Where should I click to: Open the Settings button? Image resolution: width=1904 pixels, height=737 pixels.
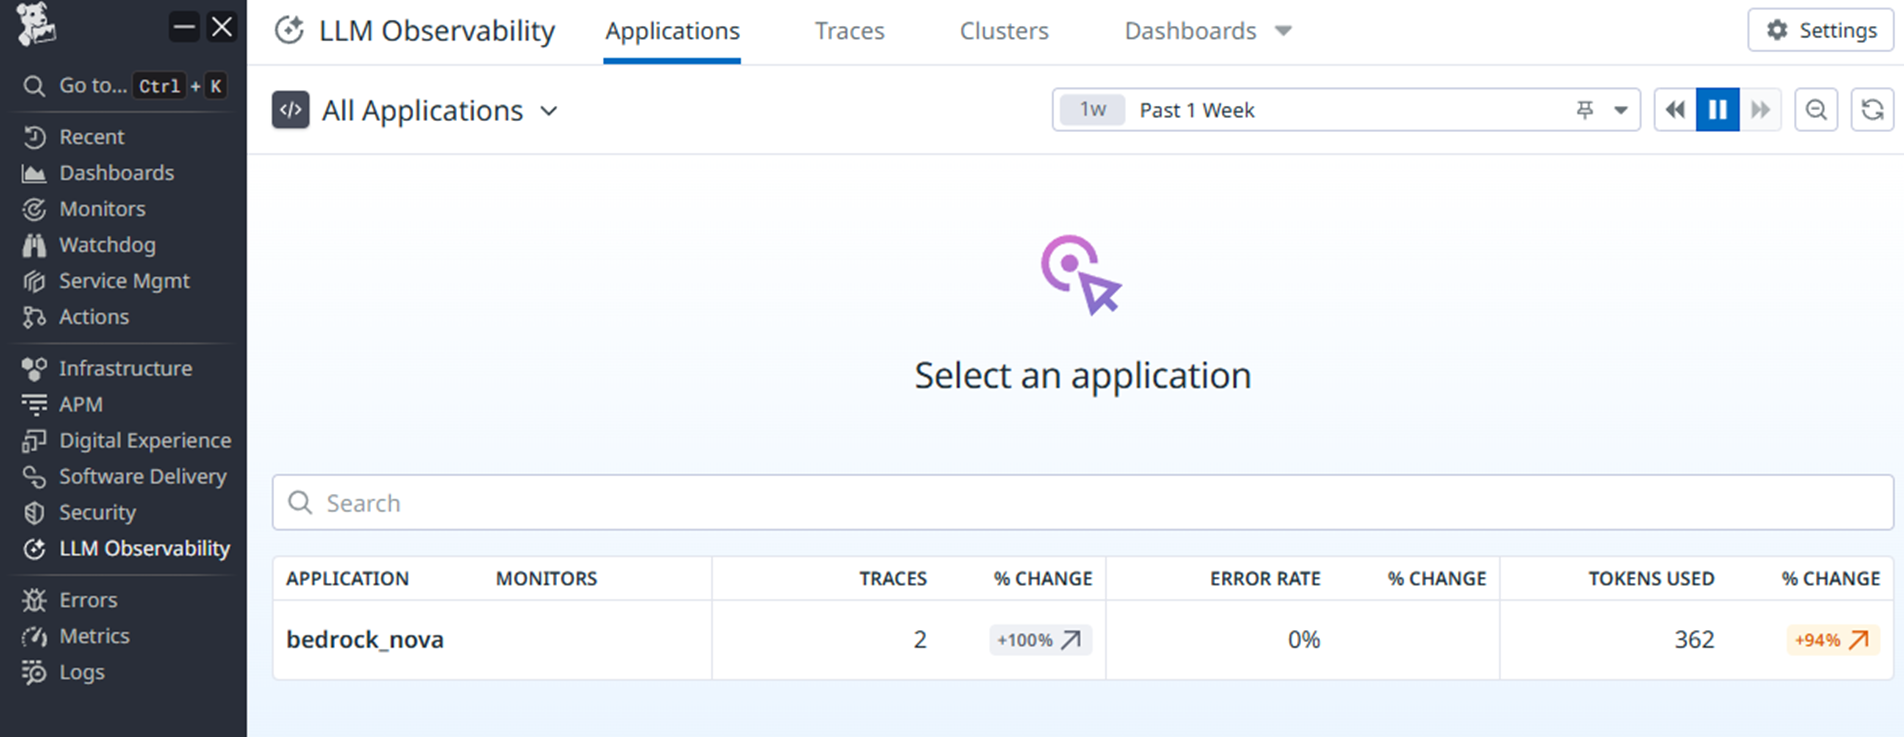click(1821, 30)
